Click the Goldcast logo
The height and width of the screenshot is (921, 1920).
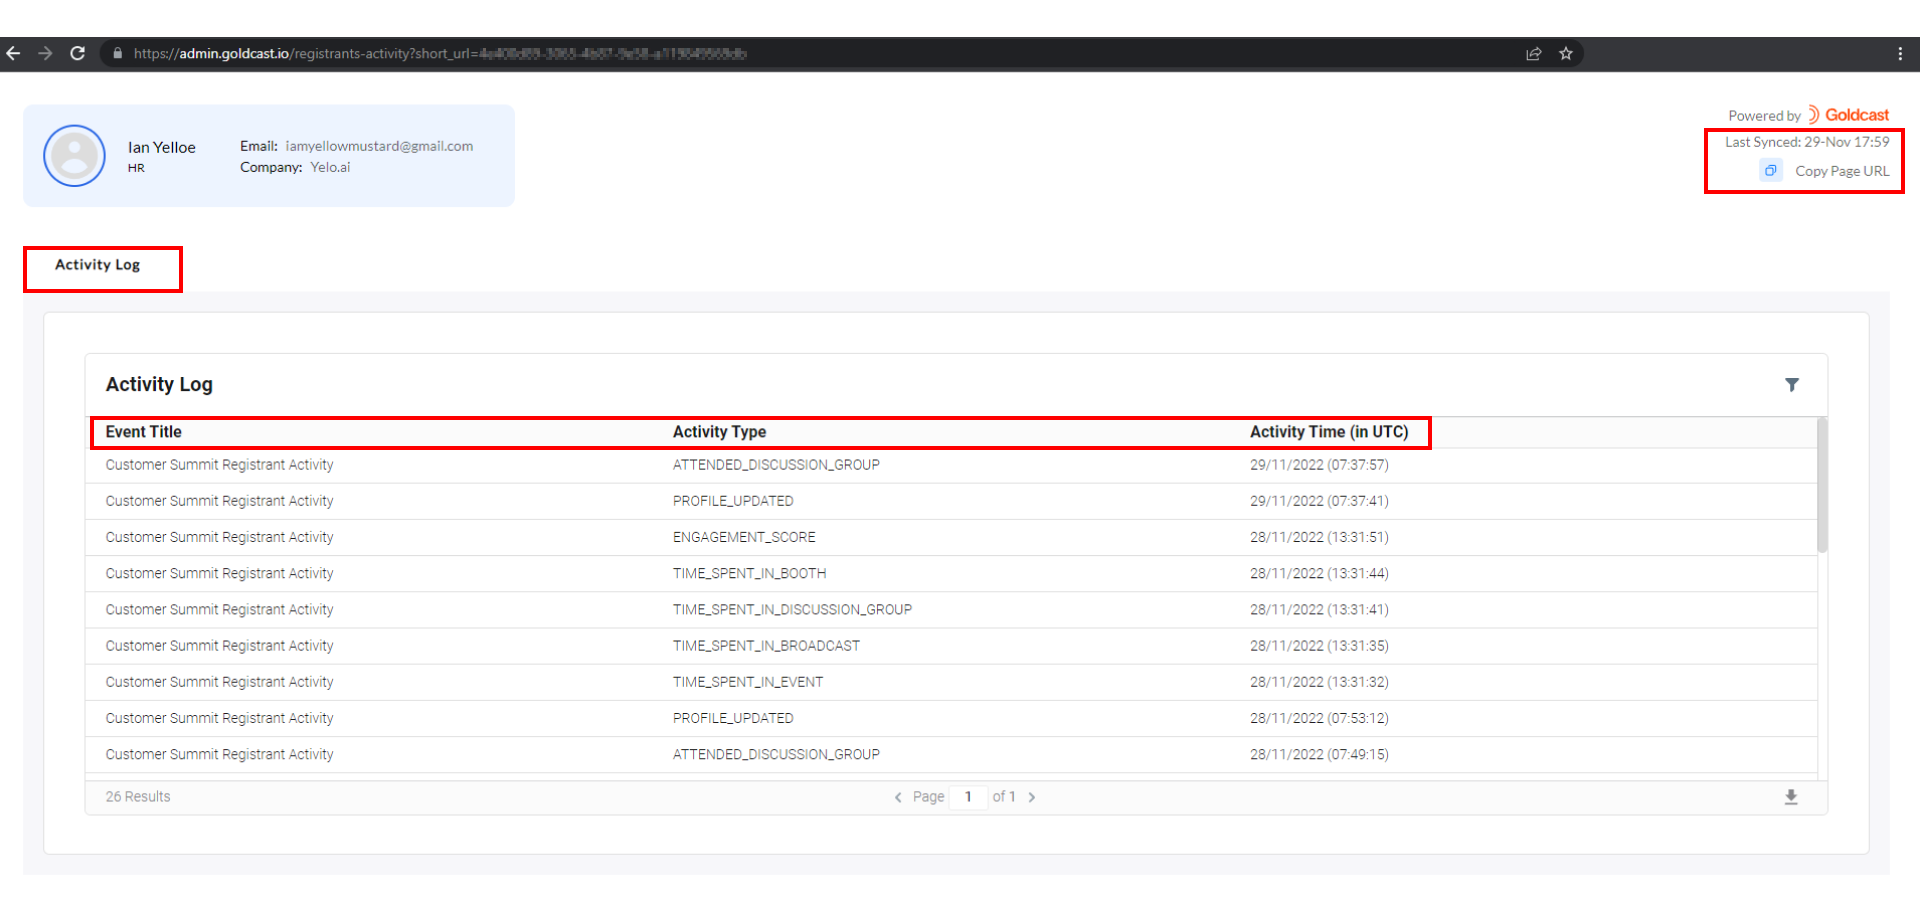click(x=1848, y=115)
